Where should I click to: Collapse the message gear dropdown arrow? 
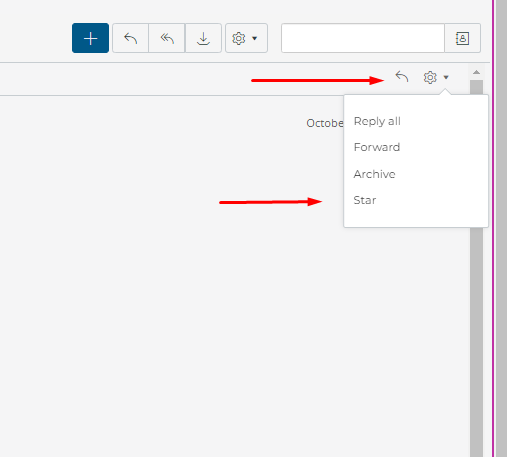coord(446,77)
